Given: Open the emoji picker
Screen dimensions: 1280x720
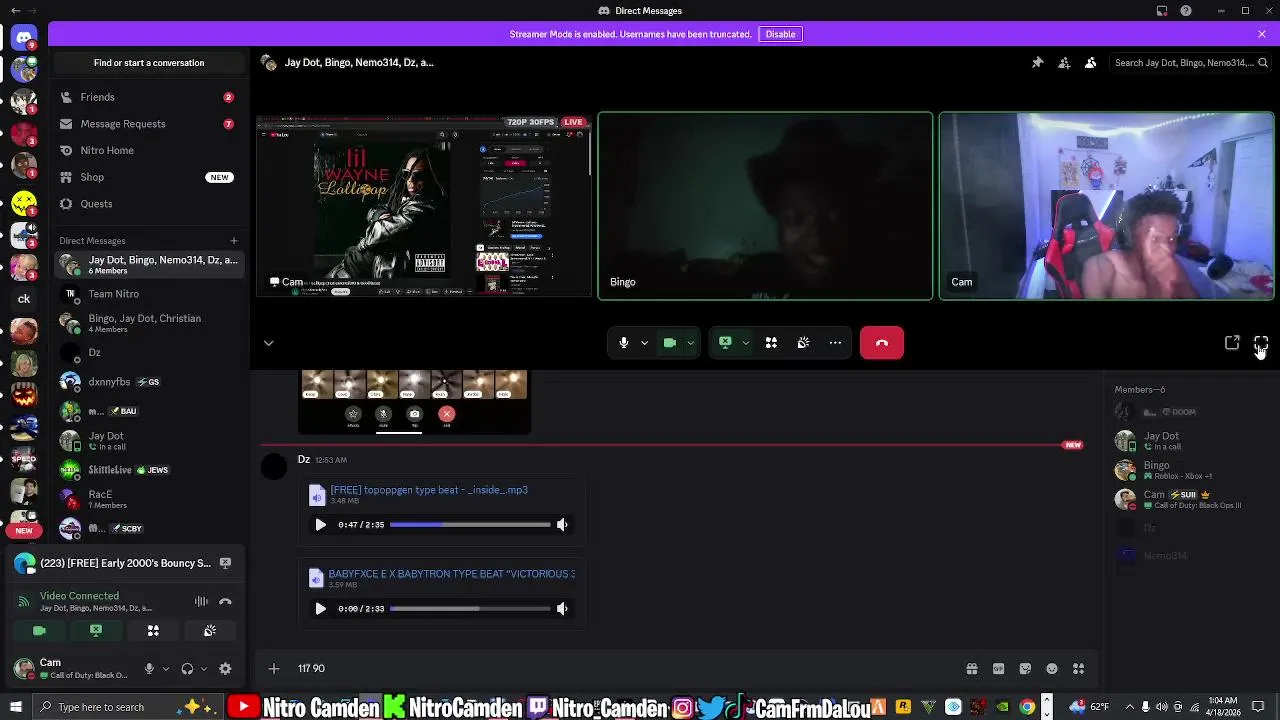Looking at the screenshot, I should (1052, 669).
